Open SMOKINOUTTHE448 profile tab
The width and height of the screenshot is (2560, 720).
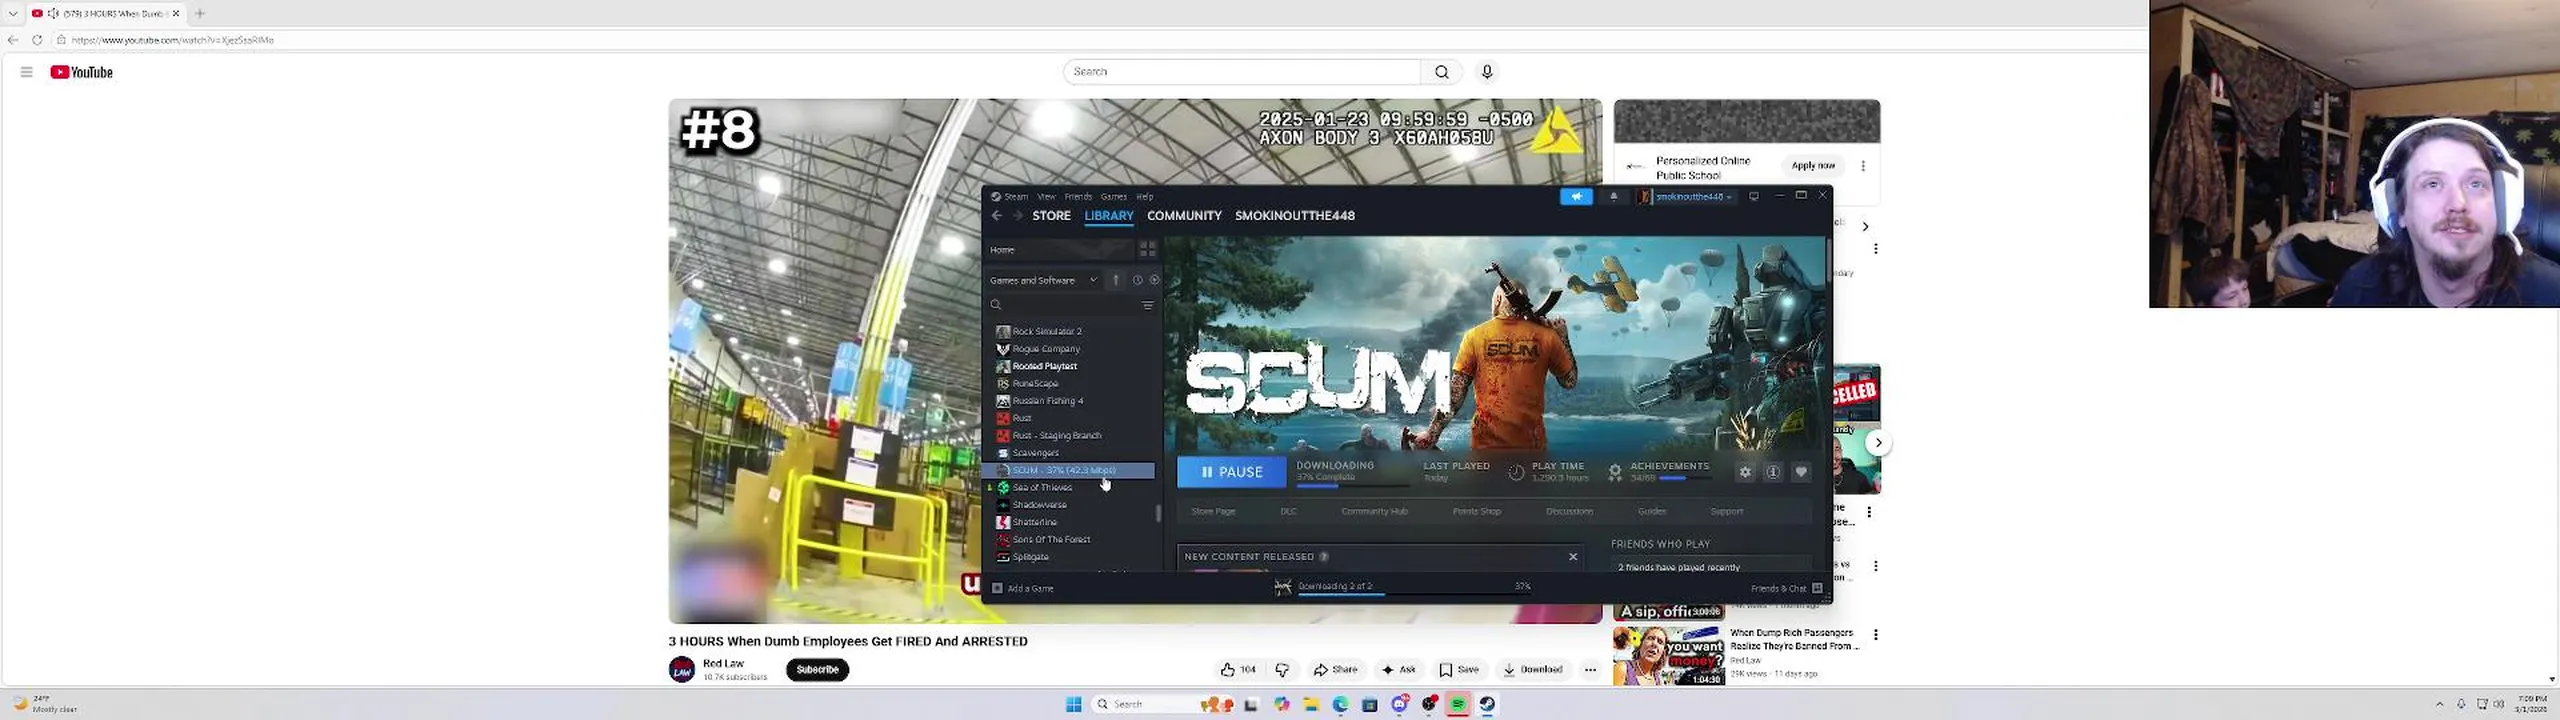[1294, 216]
